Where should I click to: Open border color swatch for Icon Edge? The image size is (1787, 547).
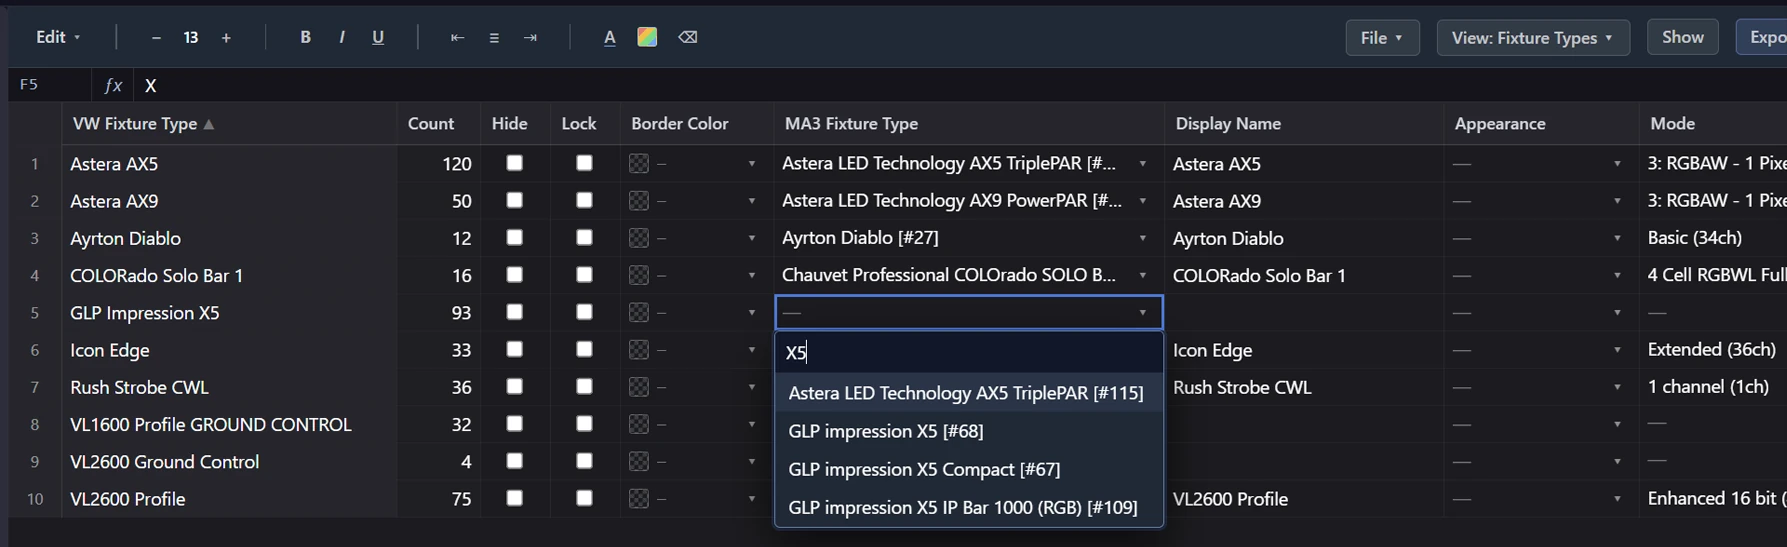point(639,350)
